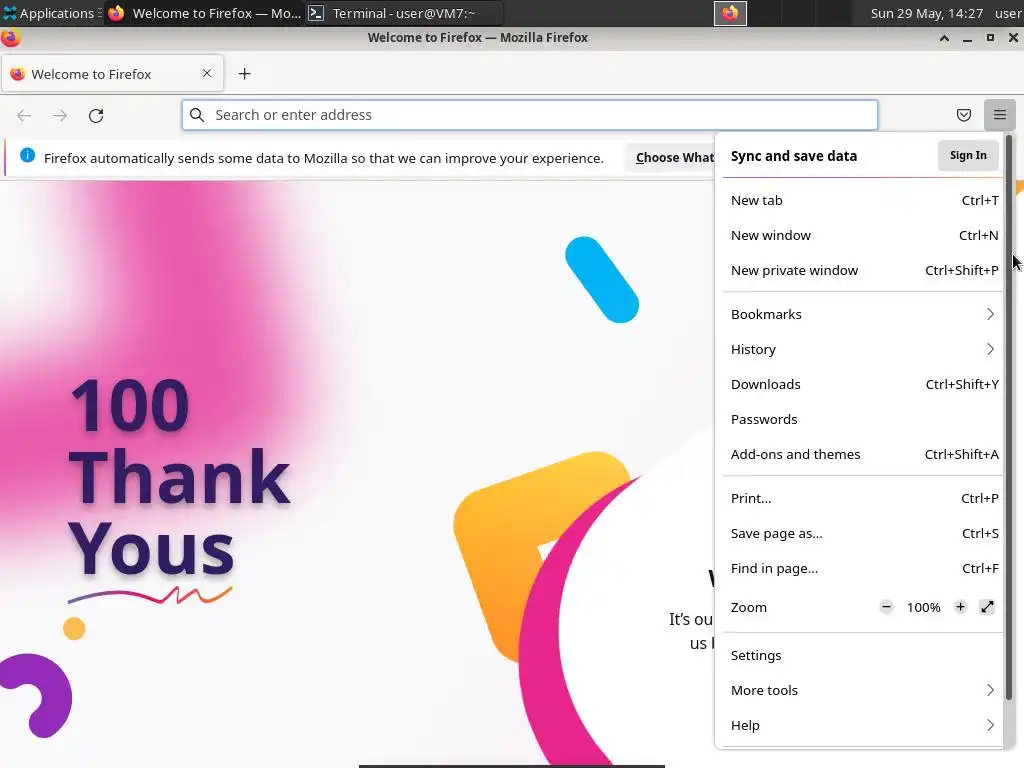Select New tab menu item

[x=862, y=200]
